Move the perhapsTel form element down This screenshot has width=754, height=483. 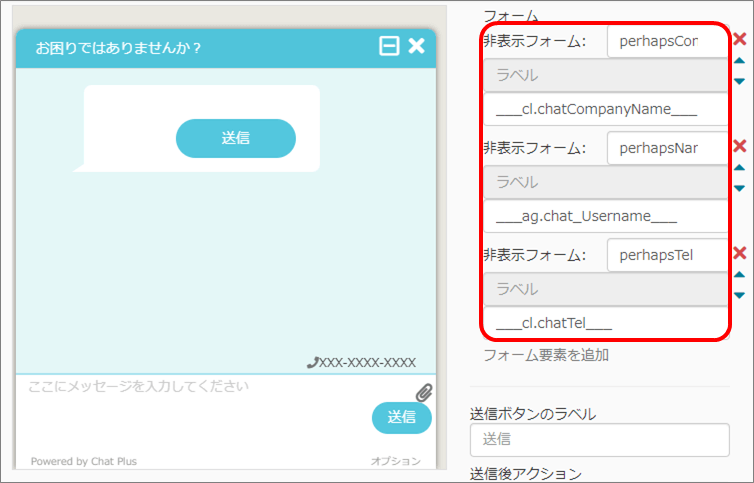click(740, 295)
